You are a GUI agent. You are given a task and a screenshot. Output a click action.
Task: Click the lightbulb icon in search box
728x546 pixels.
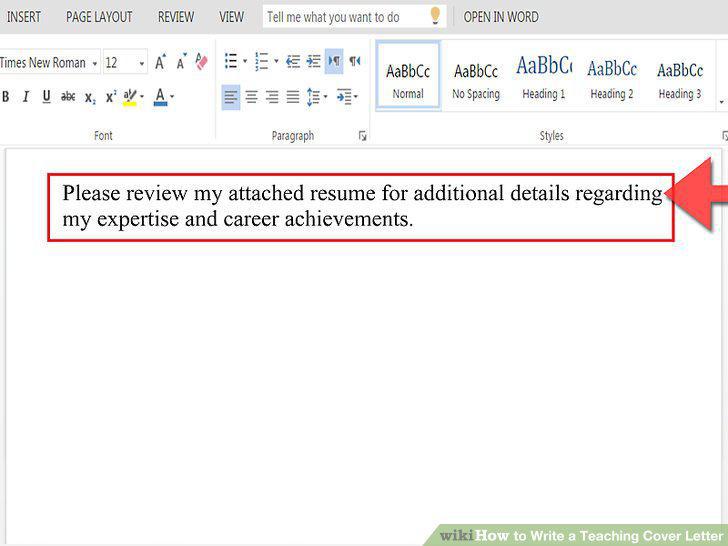(435, 16)
